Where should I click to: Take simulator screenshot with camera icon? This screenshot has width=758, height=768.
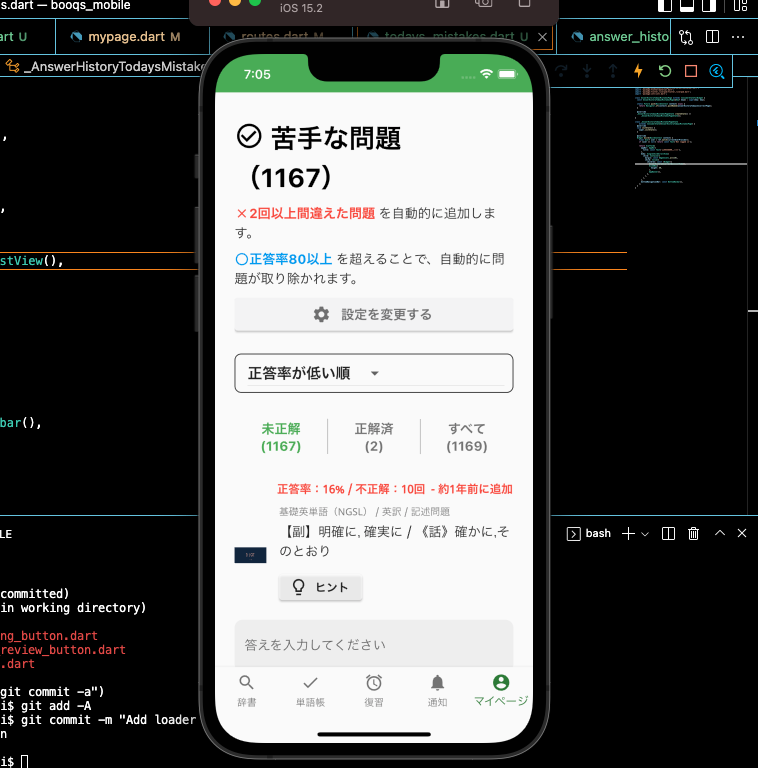[x=483, y=3]
